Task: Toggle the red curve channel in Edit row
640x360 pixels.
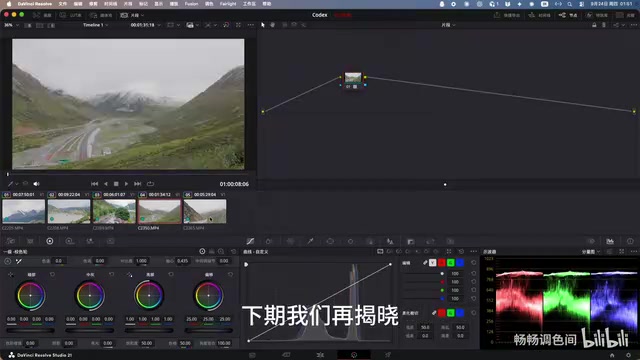Action: click(x=442, y=263)
